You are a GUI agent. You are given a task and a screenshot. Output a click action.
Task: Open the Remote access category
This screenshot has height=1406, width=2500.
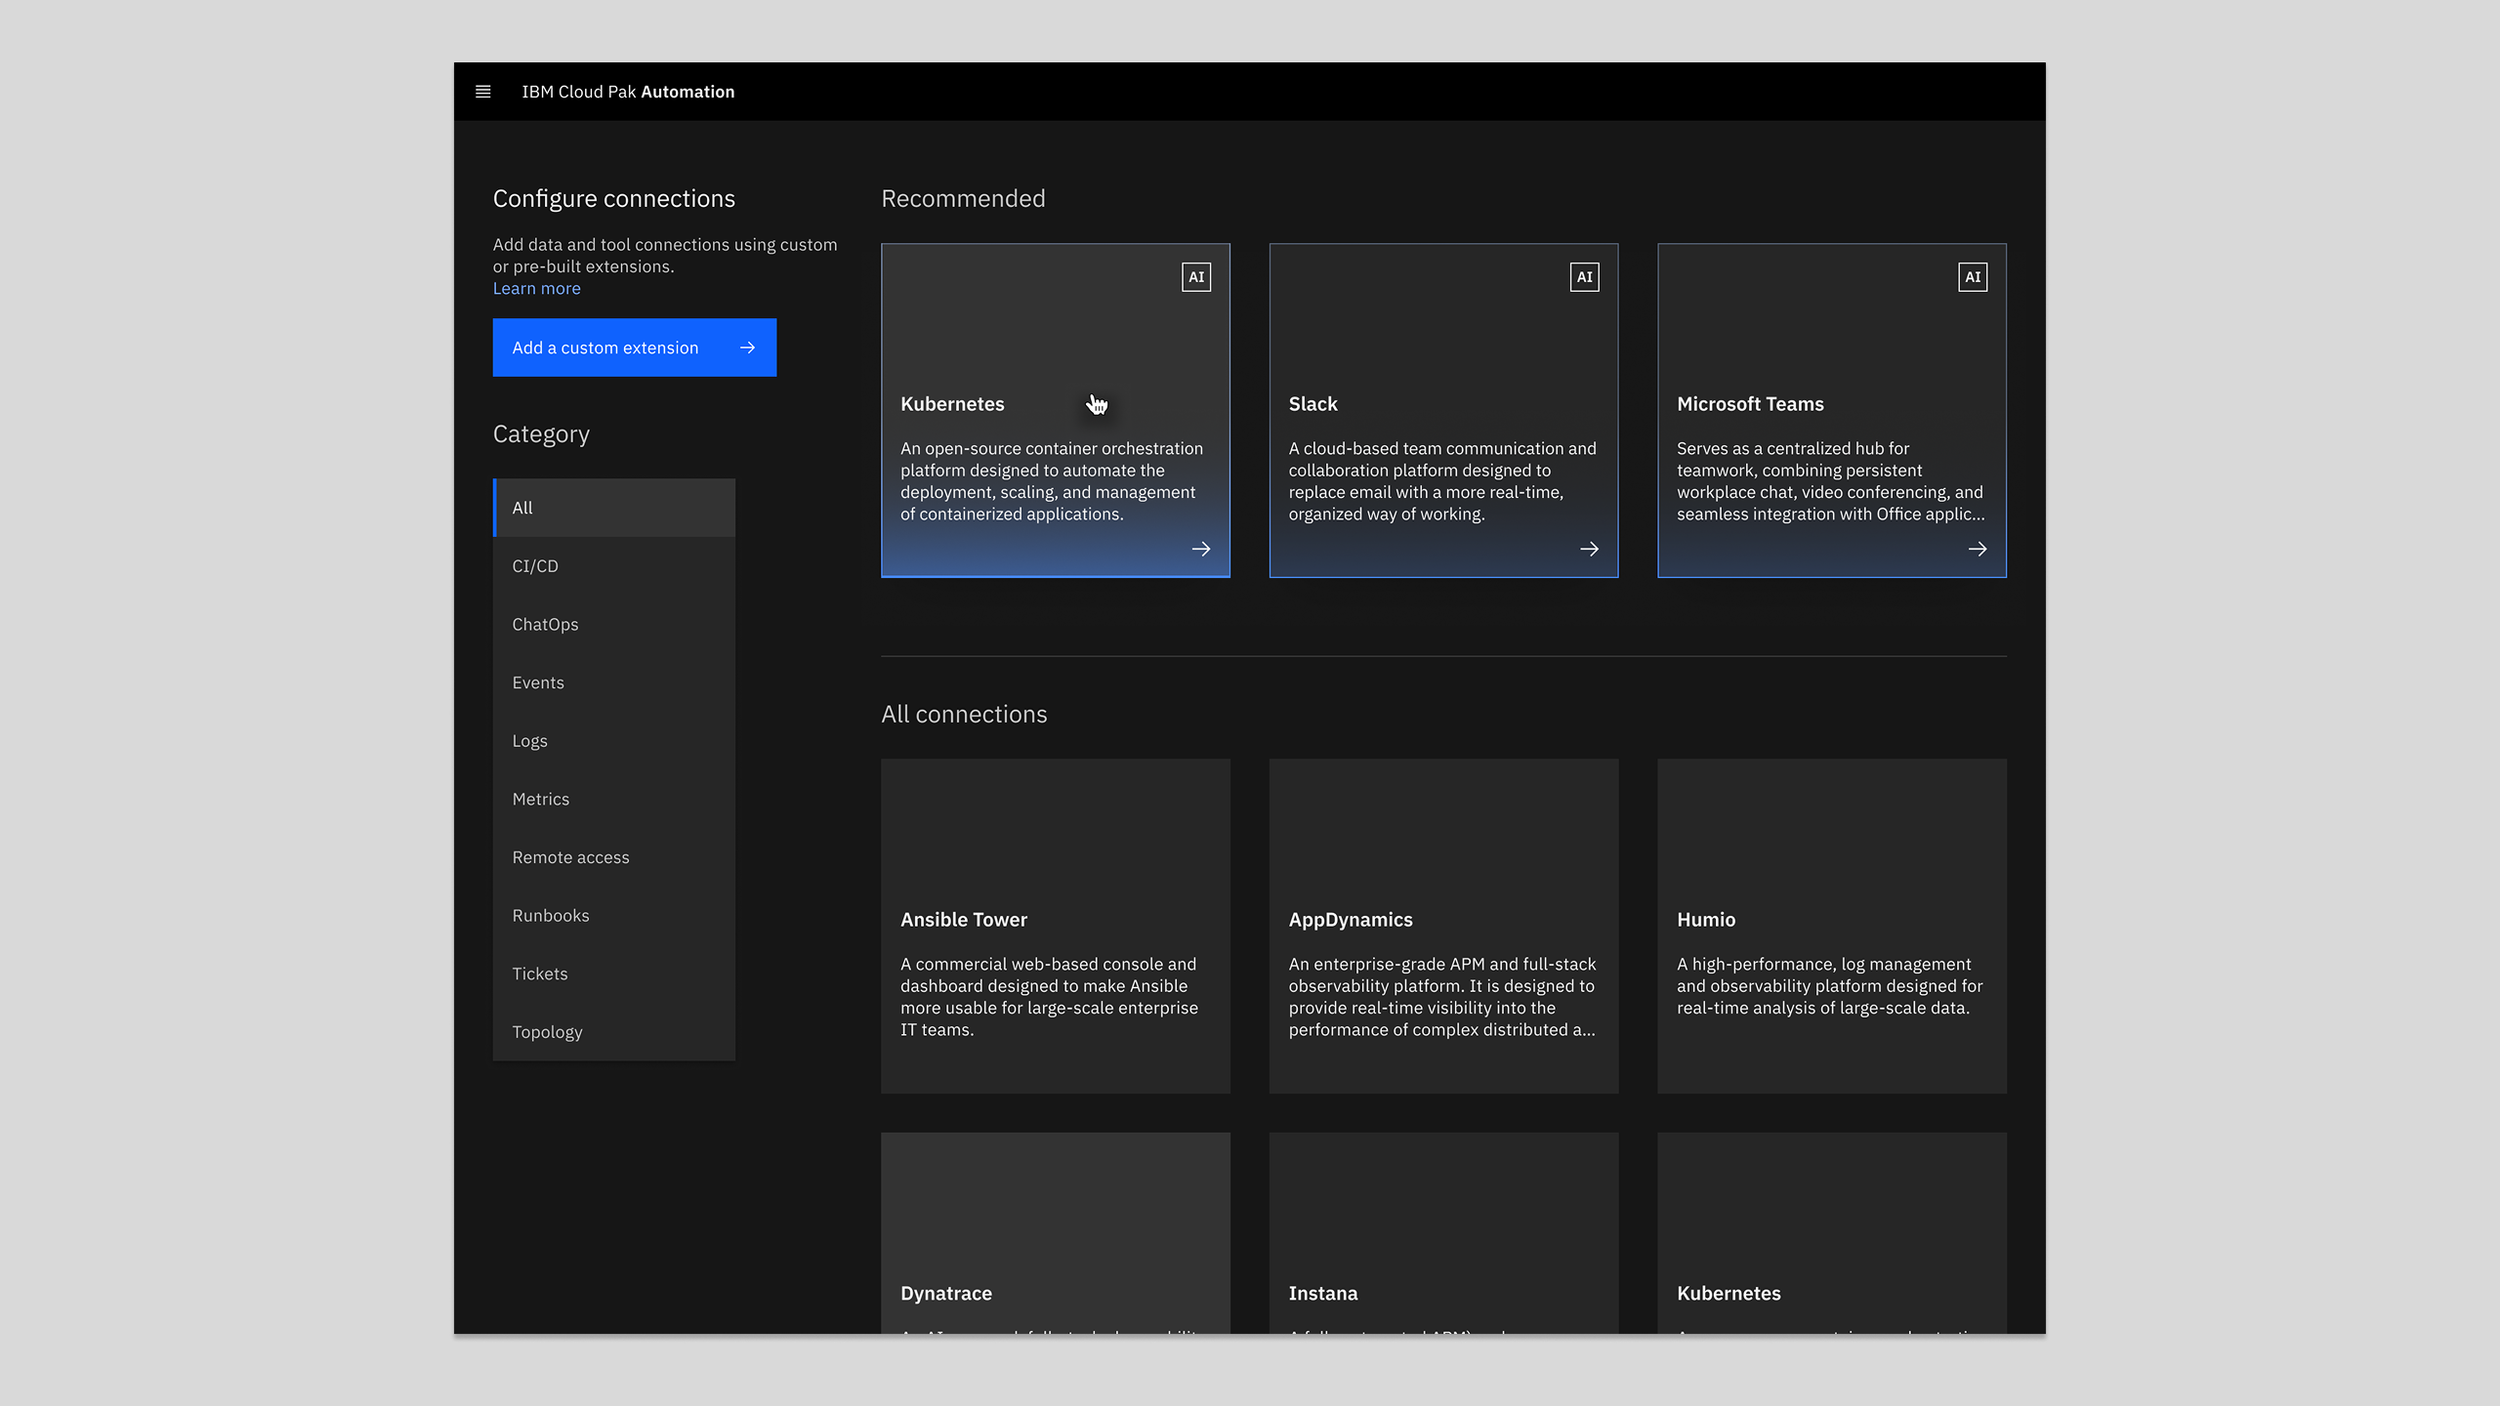click(614, 857)
